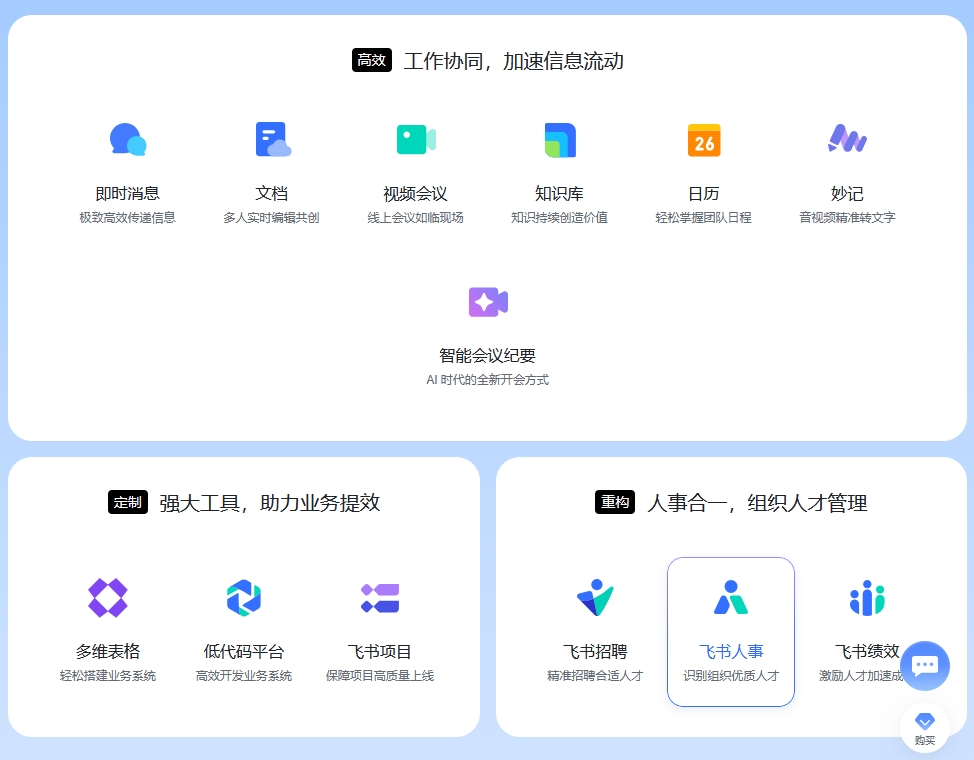
Task: Click the 定制 black tag label
Action: point(128,502)
